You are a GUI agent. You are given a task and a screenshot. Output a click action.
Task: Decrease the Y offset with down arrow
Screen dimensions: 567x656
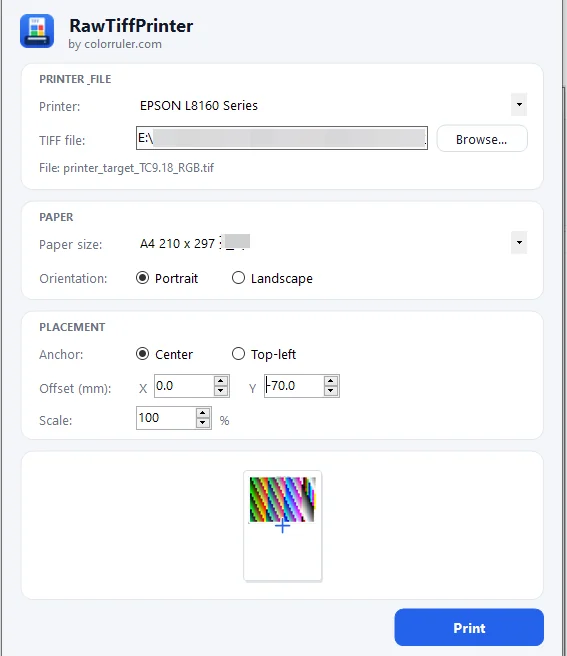[331, 391]
